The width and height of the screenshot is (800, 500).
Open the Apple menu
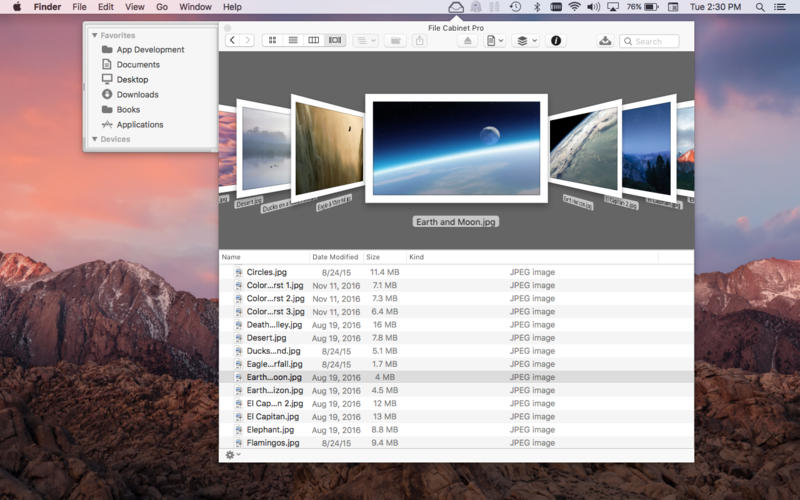(x=17, y=7)
